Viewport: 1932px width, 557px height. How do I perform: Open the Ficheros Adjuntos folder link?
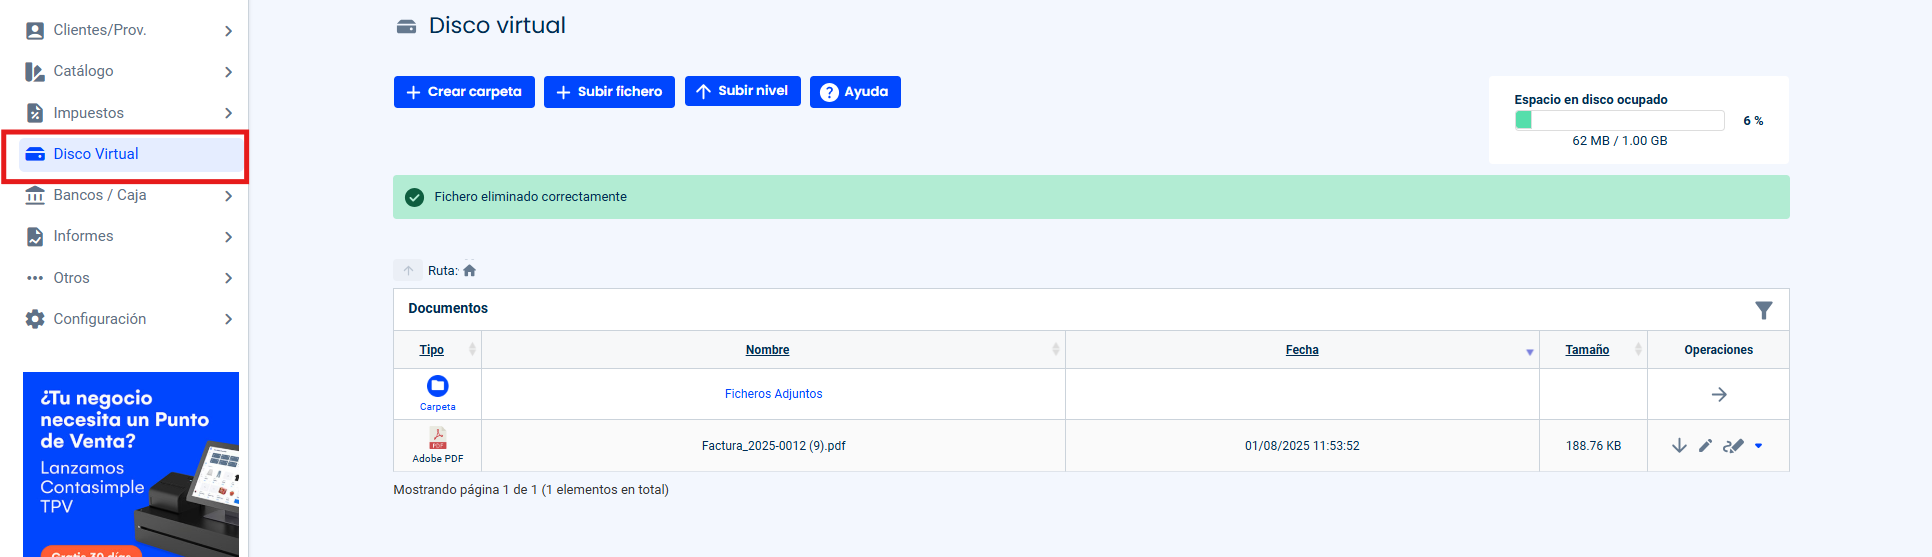point(773,394)
